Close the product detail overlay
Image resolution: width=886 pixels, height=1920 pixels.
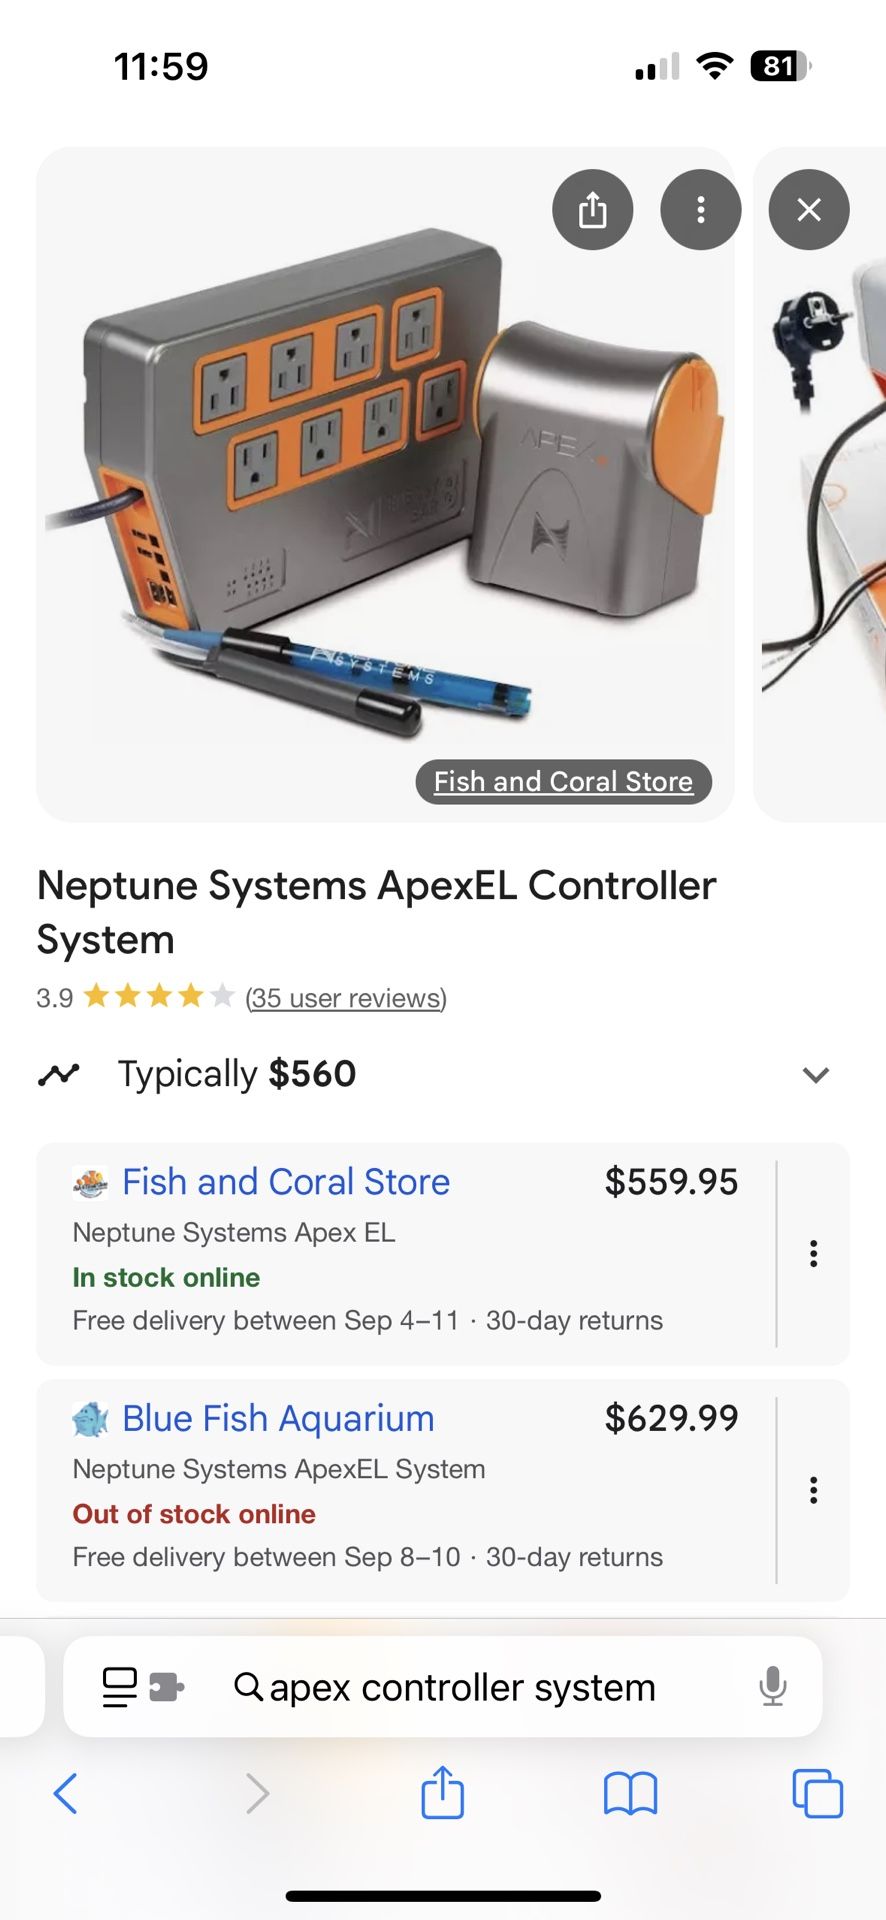click(808, 210)
